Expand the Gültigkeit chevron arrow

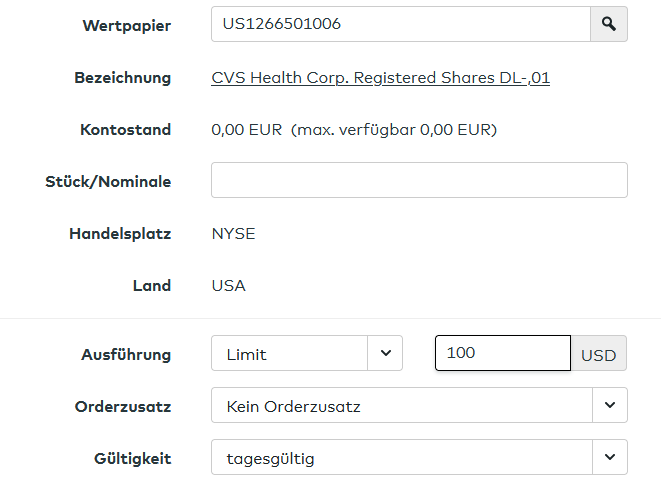point(609,458)
